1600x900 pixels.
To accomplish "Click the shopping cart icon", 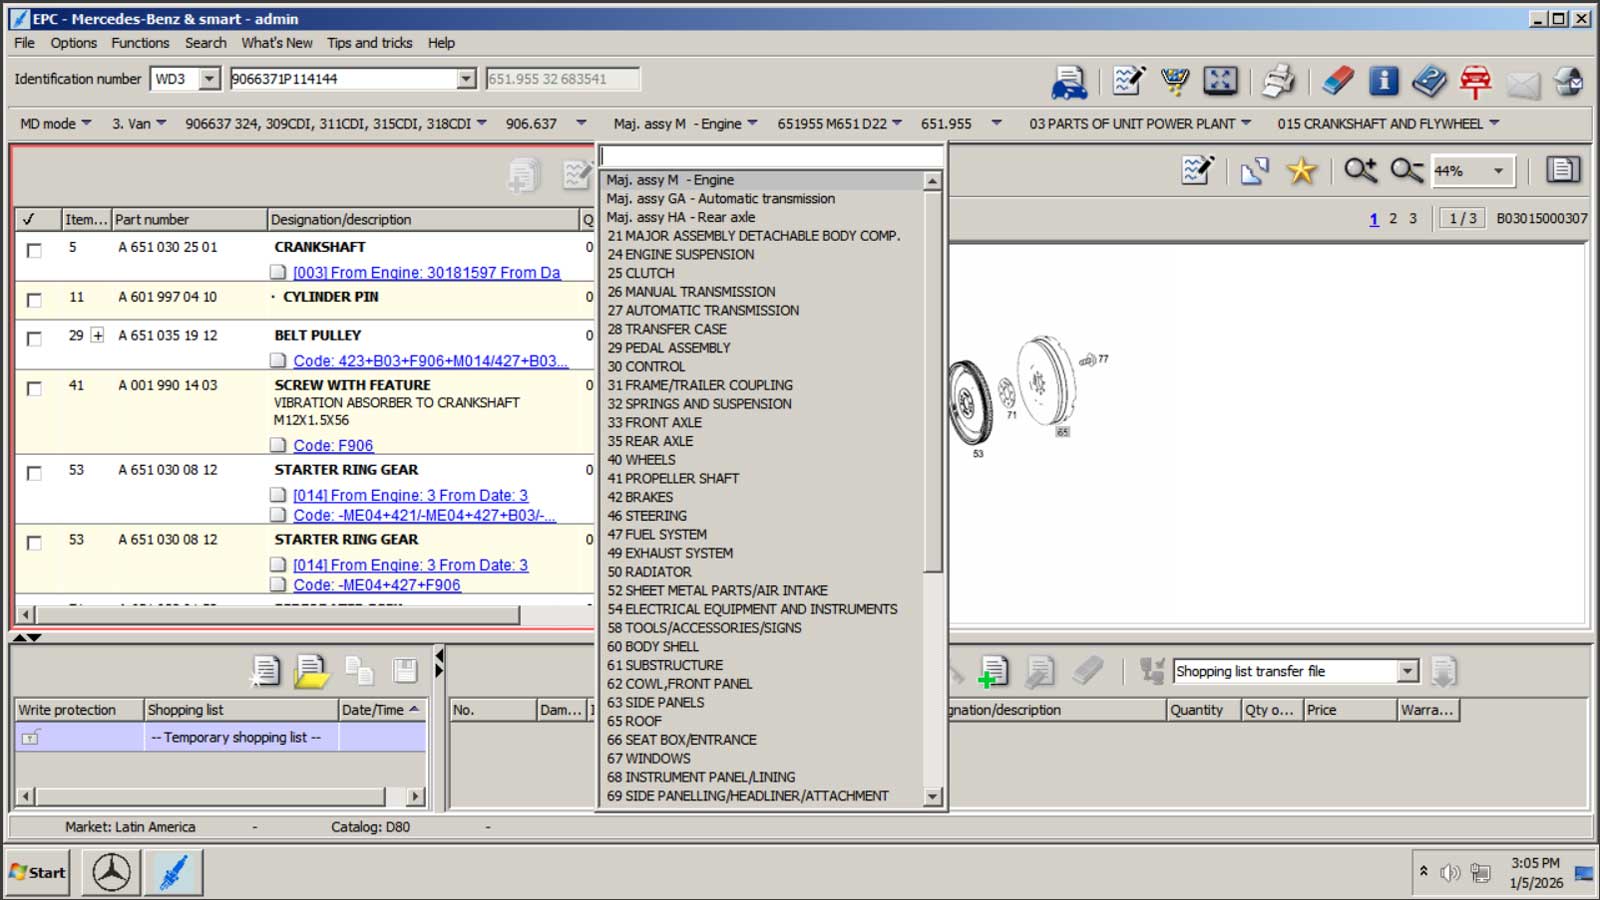I will 1174,81.
